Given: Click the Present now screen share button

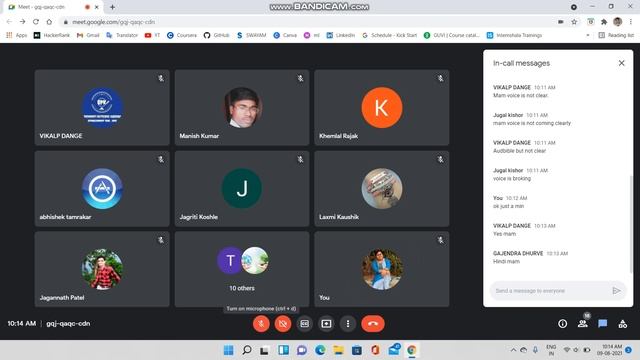Looking at the screenshot, I should [x=326, y=324].
